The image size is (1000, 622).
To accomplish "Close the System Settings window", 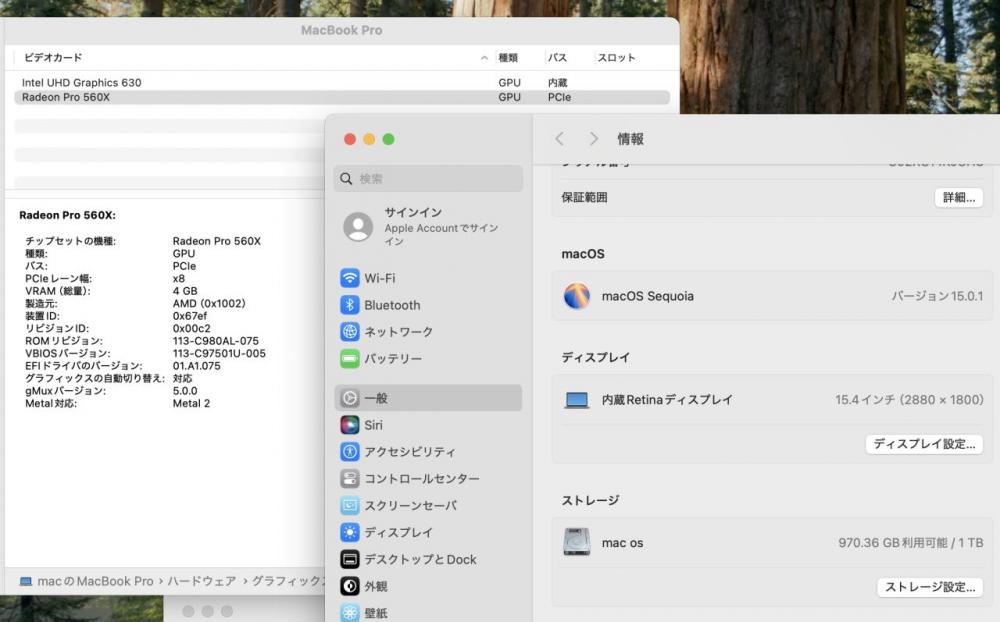I will [350, 139].
